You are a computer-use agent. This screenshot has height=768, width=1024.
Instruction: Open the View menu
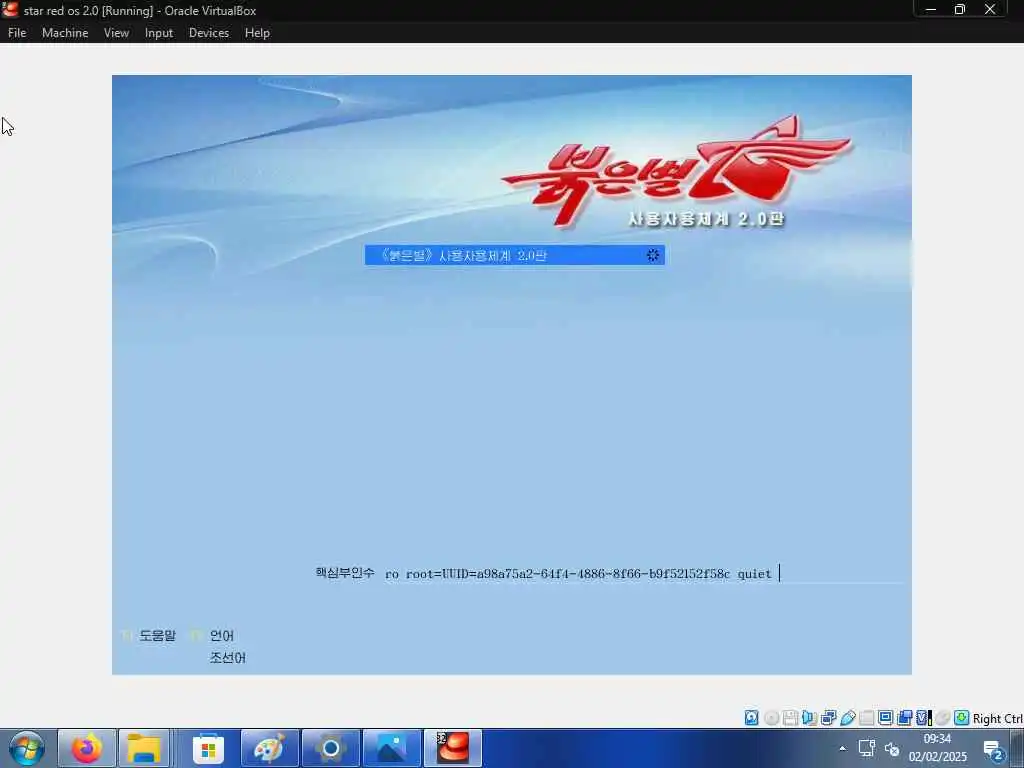click(116, 33)
